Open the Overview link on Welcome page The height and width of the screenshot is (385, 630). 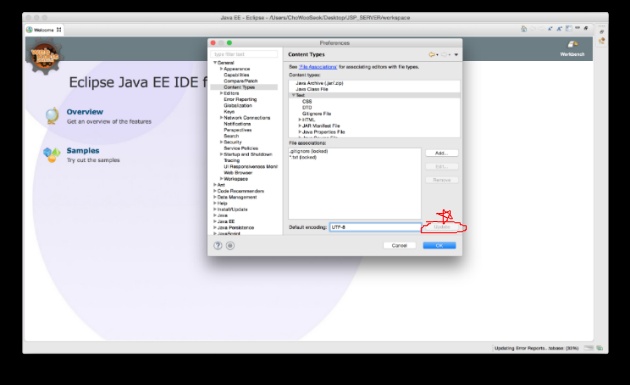[x=85, y=112]
